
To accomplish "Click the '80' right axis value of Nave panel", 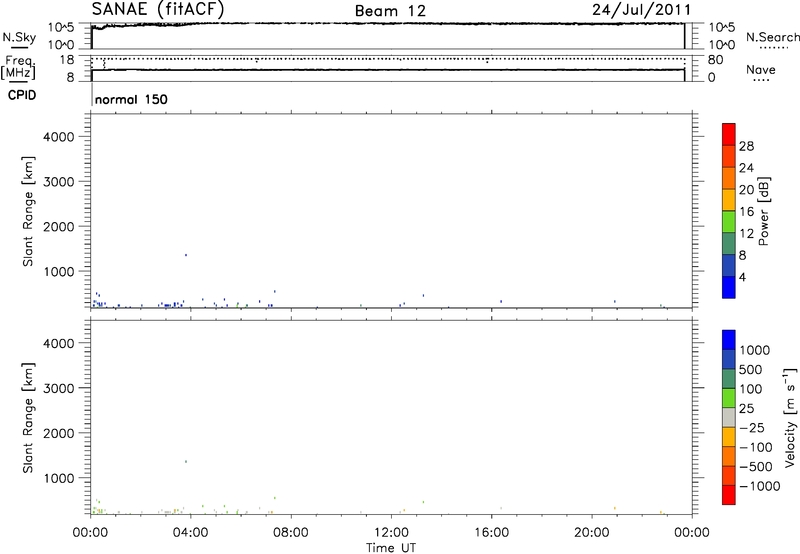I will [x=716, y=60].
